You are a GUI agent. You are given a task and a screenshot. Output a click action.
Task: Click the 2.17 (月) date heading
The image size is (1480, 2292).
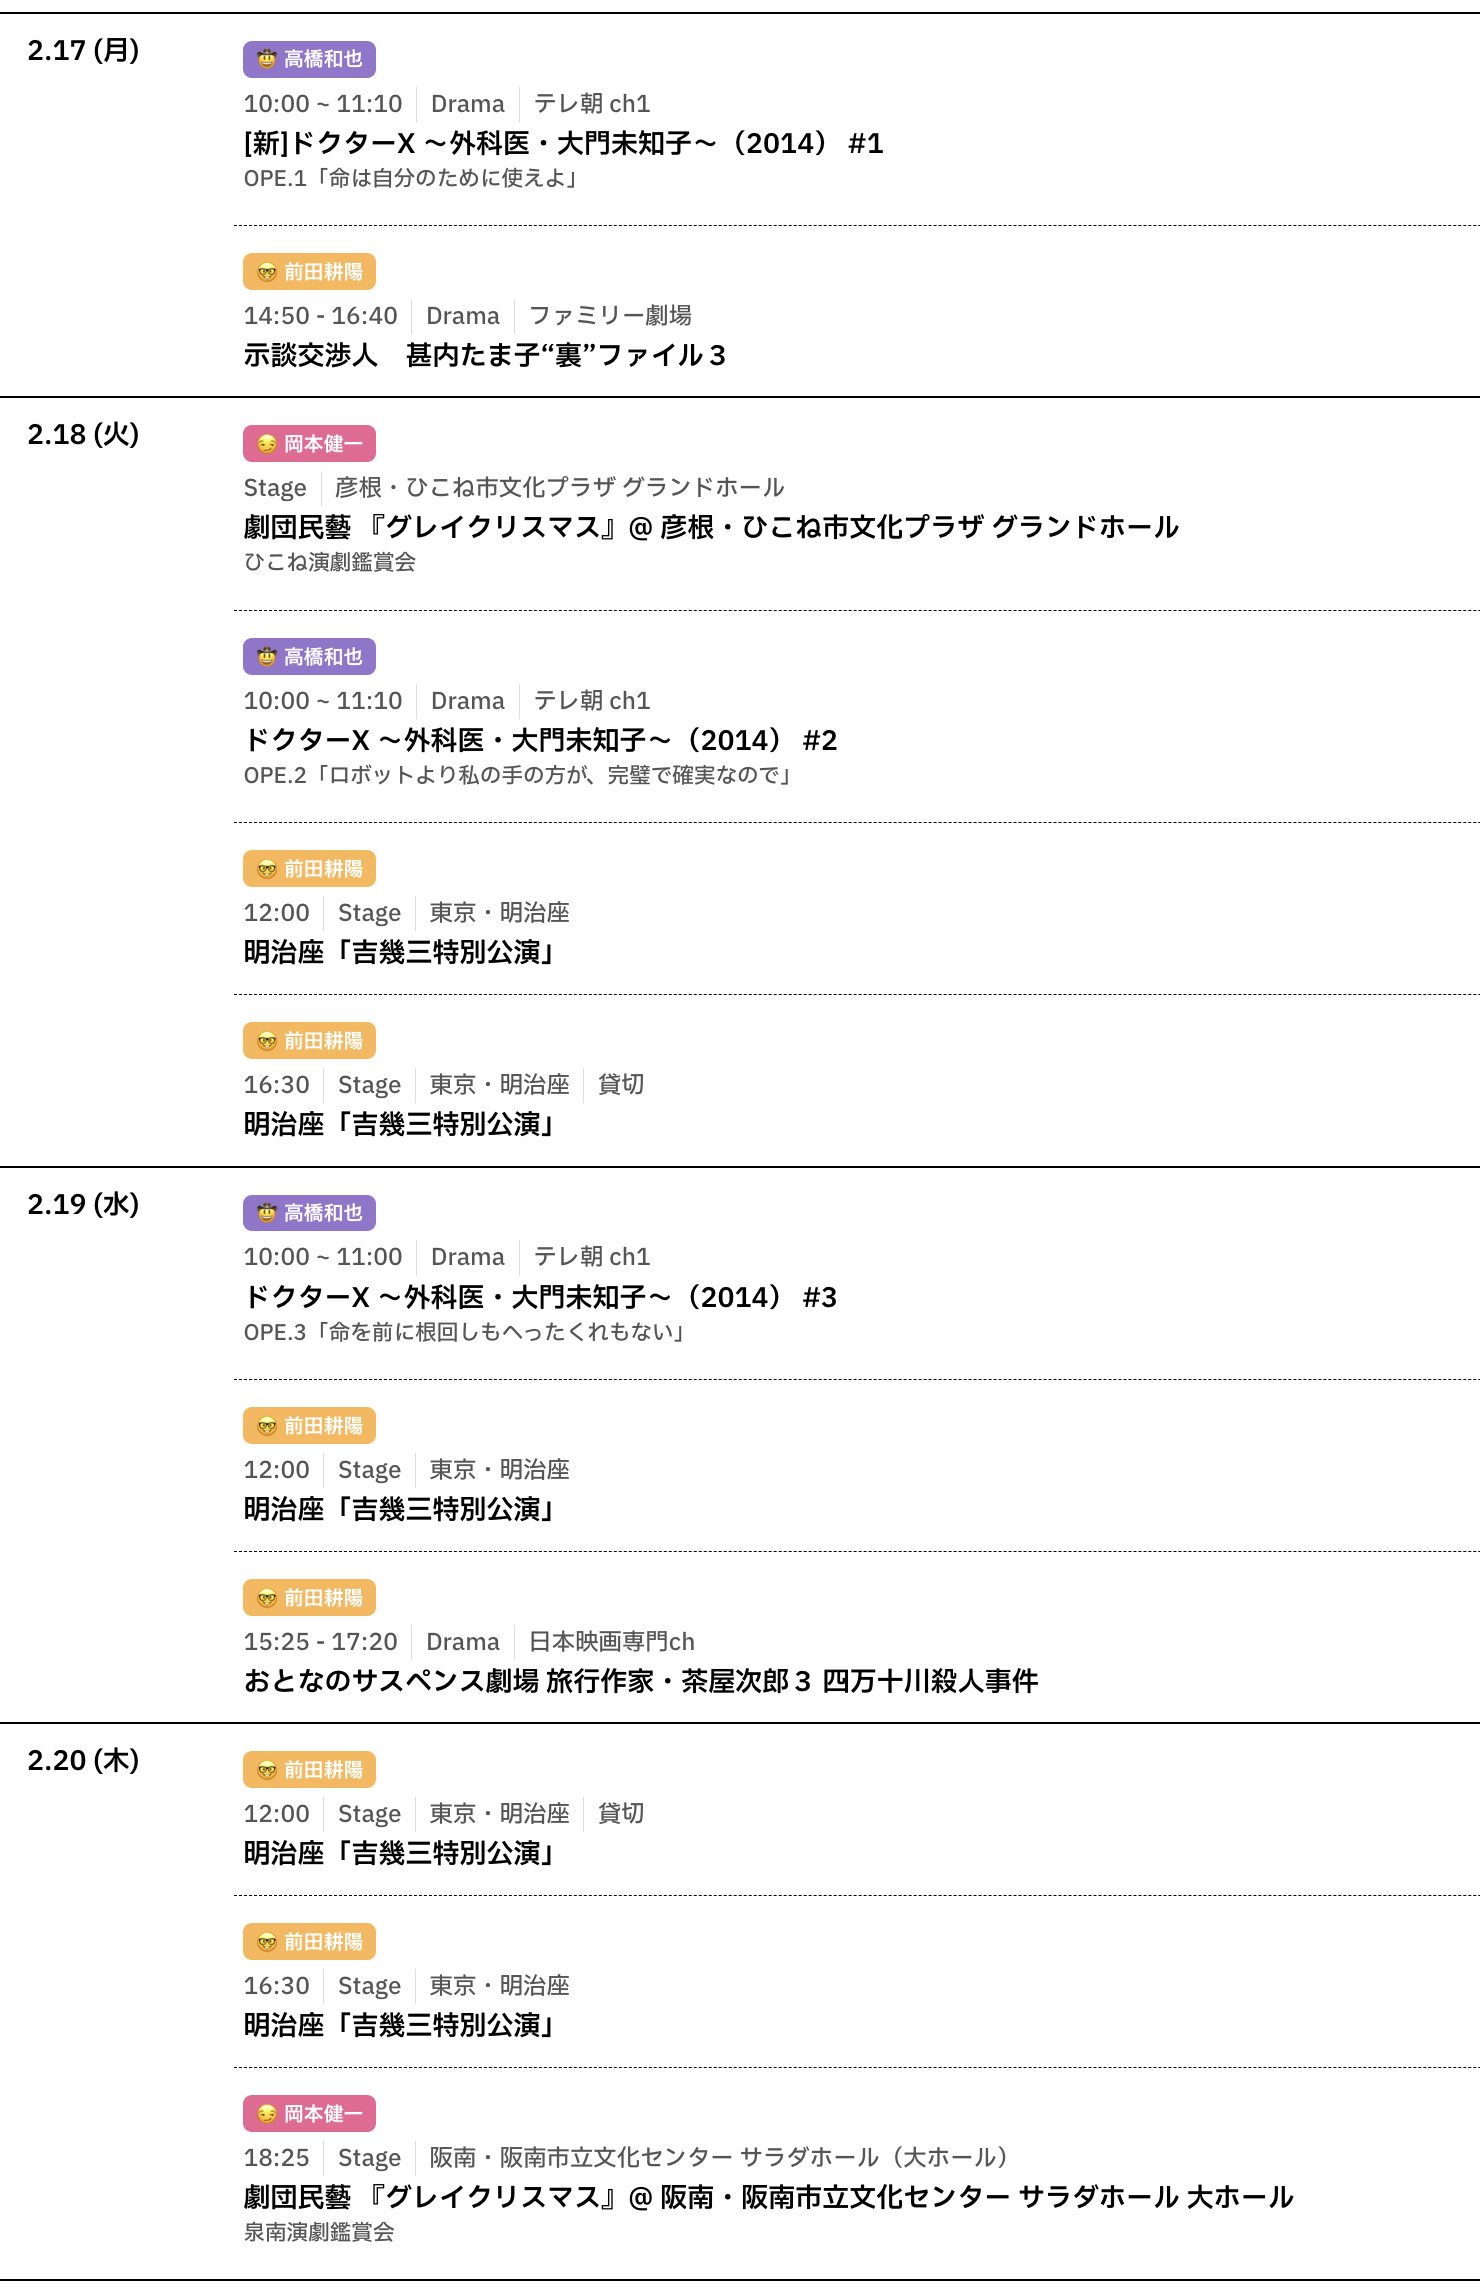pyautogui.click(x=83, y=51)
